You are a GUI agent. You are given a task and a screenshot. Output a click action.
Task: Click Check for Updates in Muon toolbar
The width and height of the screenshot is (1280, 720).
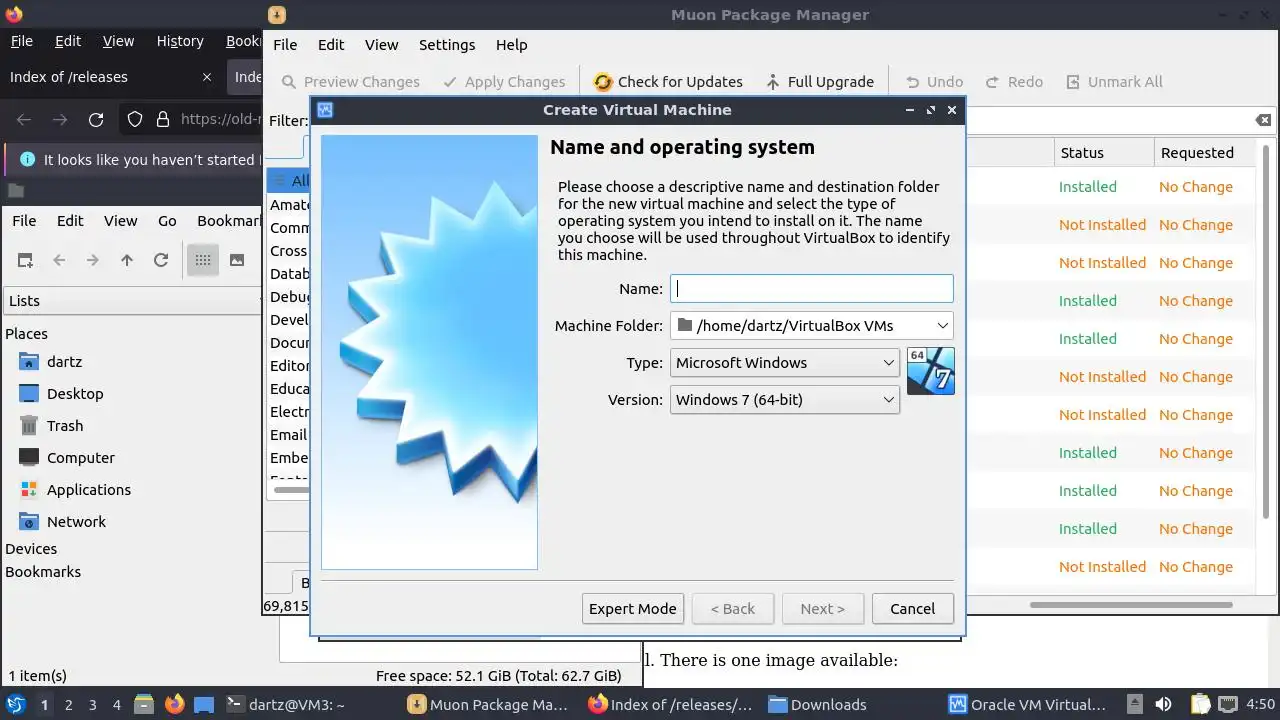668,82
